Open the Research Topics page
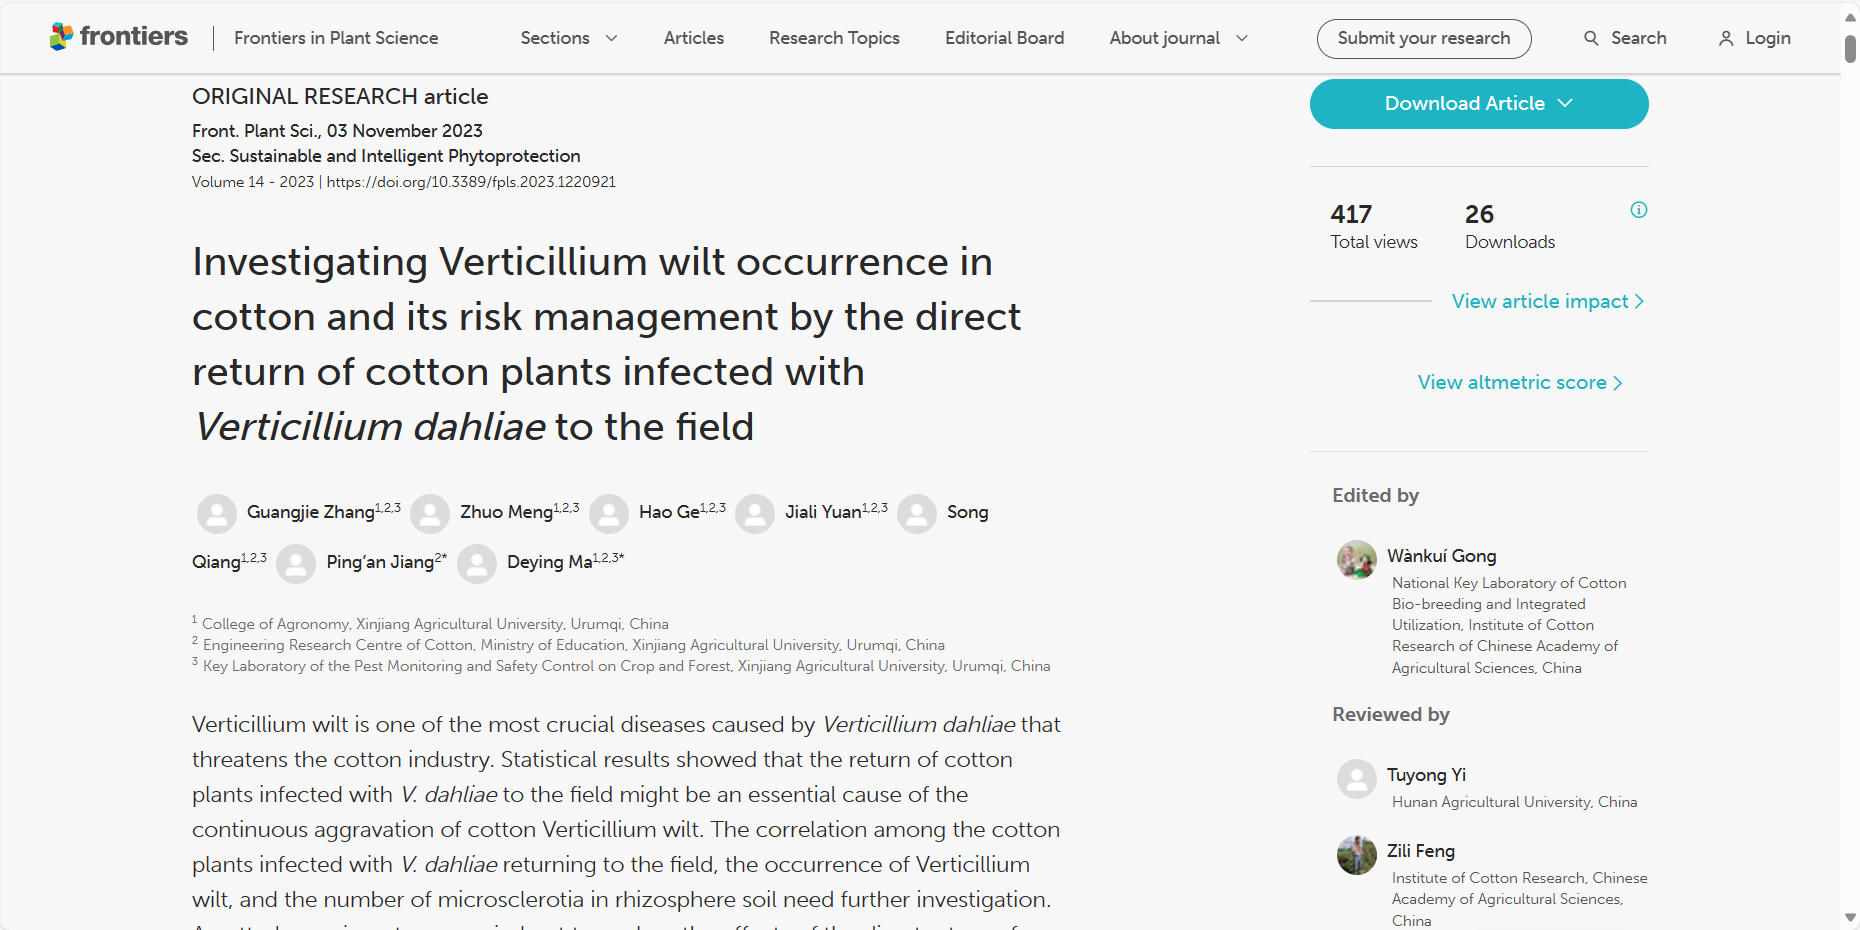Image resolution: width=1860 pixels, height=930 pixels. coord(834,38)
